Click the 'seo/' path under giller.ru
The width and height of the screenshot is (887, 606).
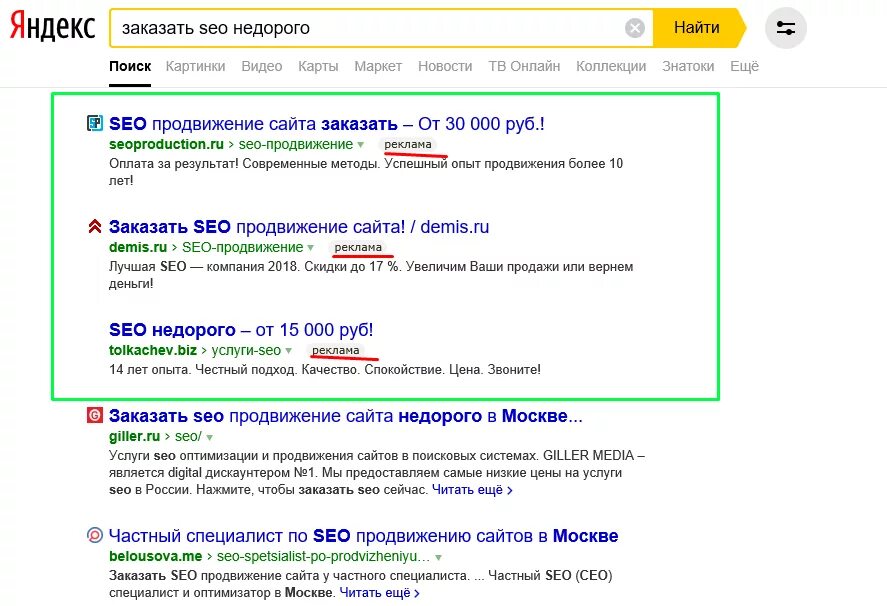(x=188, y=436)
